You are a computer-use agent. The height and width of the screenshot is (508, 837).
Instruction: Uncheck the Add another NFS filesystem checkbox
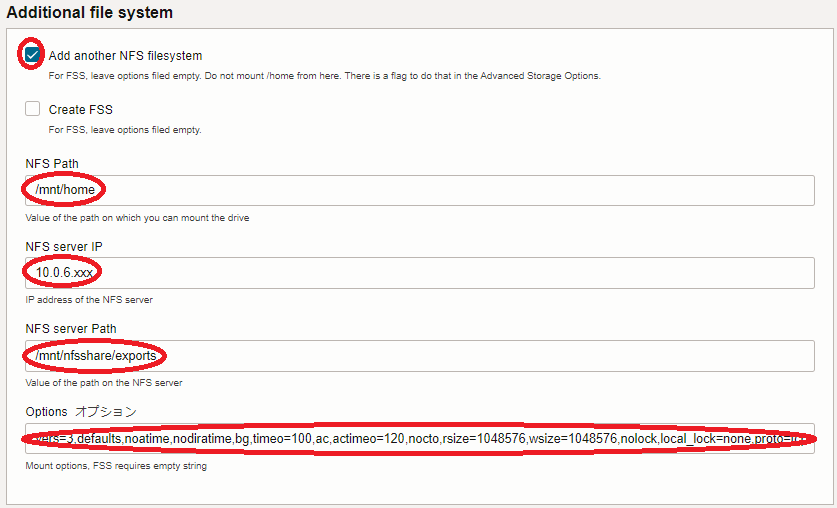tap(33, 55)
